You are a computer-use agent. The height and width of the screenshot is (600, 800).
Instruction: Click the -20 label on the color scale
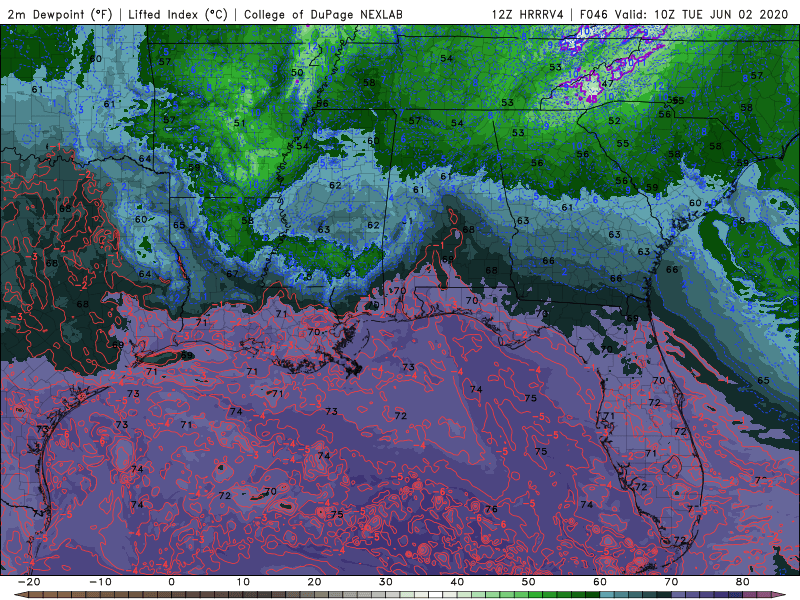click(x=29, y=582)
